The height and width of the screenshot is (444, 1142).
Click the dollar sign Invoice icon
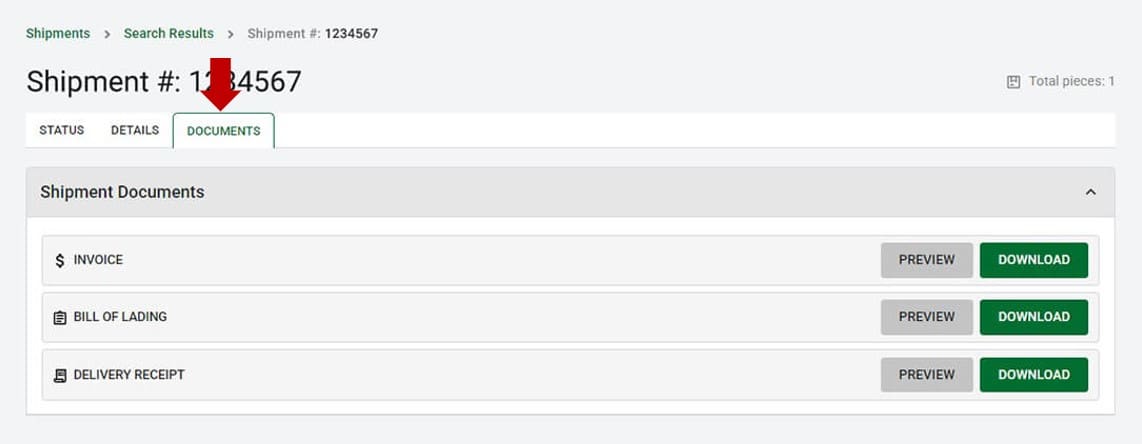click(60, 260)
